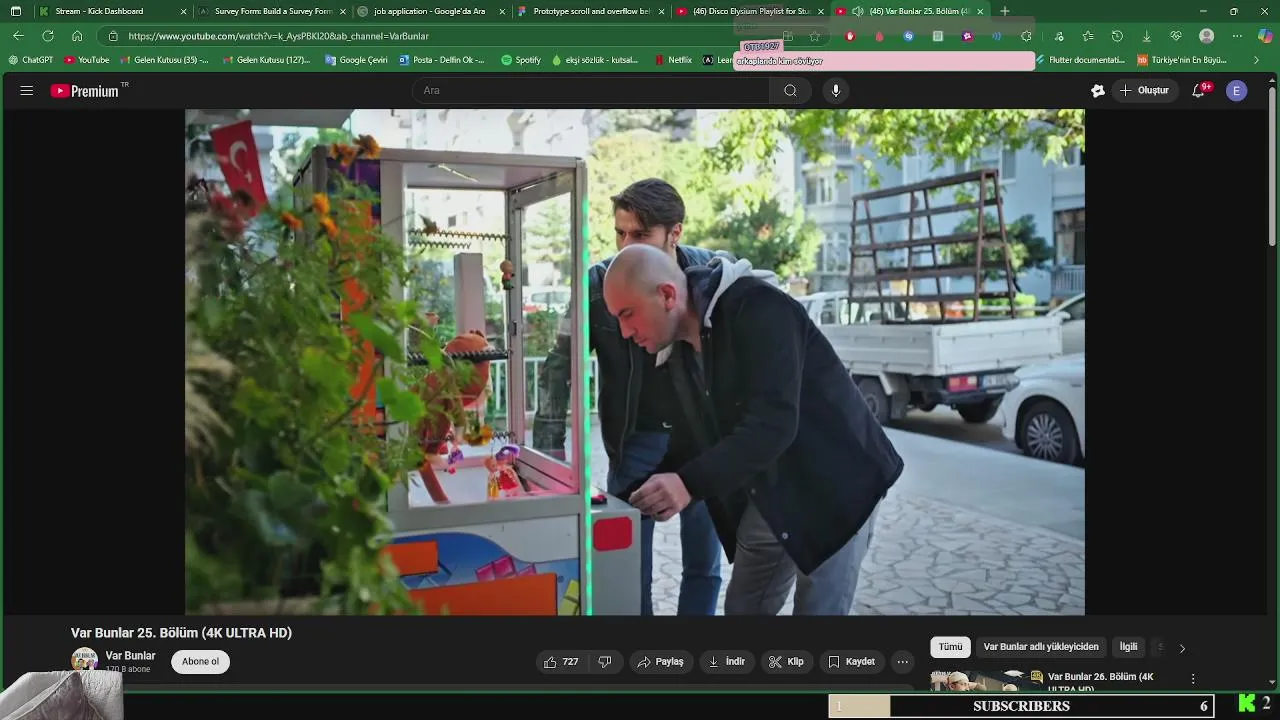Open ChatGPT bookmark
1280x720 pixels.
31,60
